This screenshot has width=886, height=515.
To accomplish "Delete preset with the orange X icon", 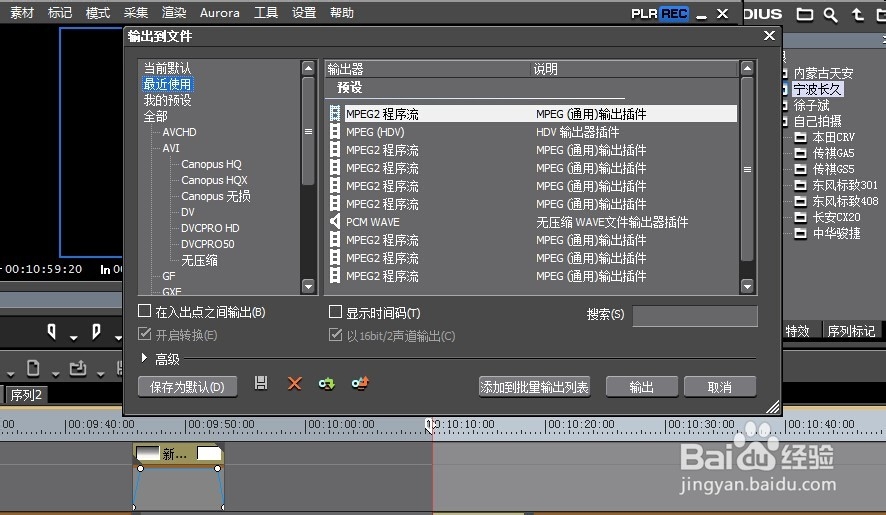I will coord(294,384).
